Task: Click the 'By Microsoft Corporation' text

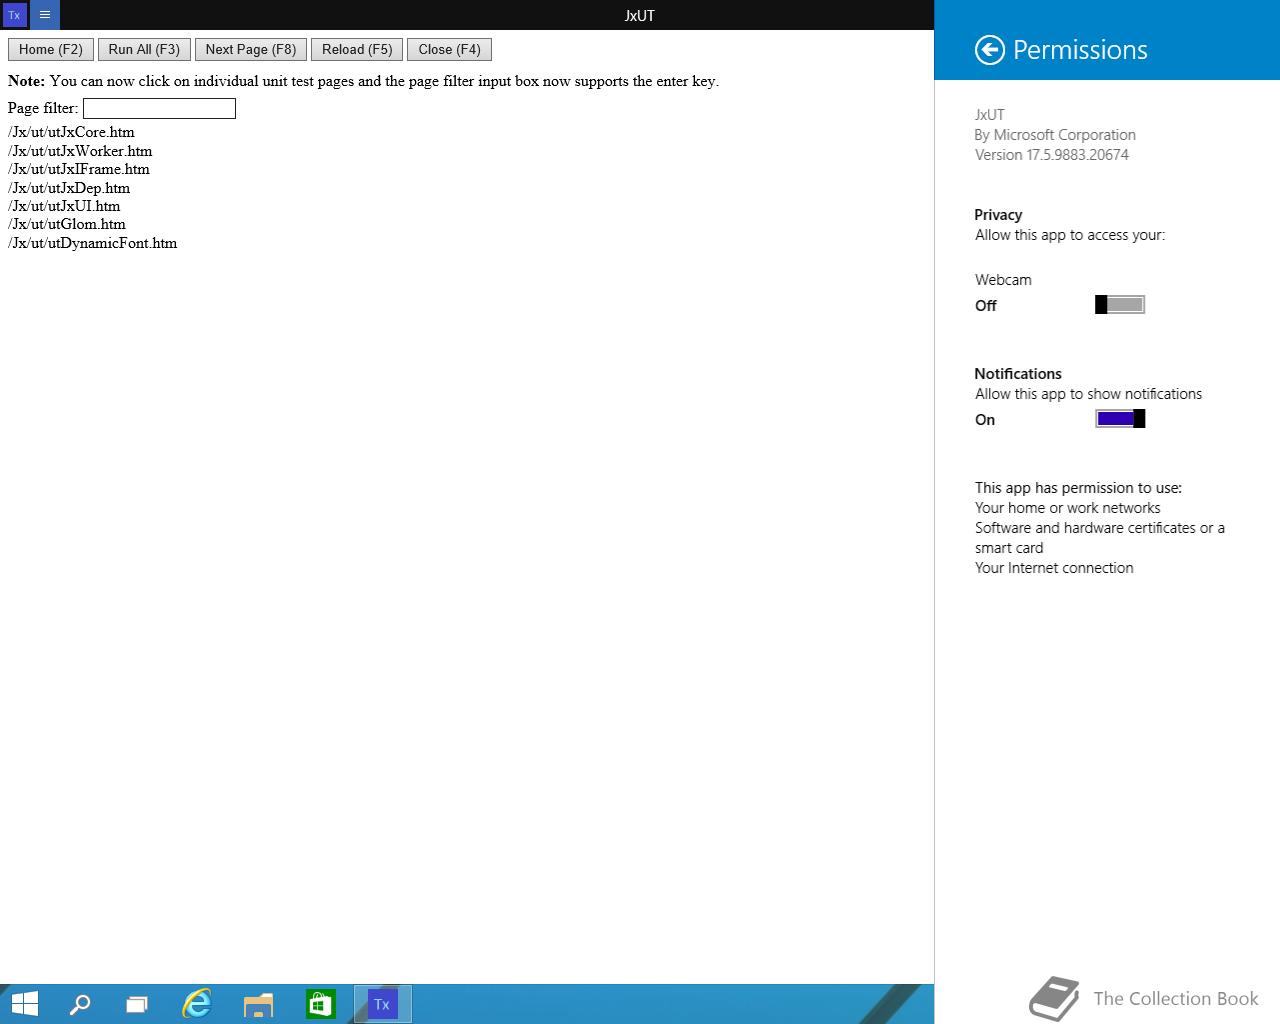Action: [x=1055, y=135]
